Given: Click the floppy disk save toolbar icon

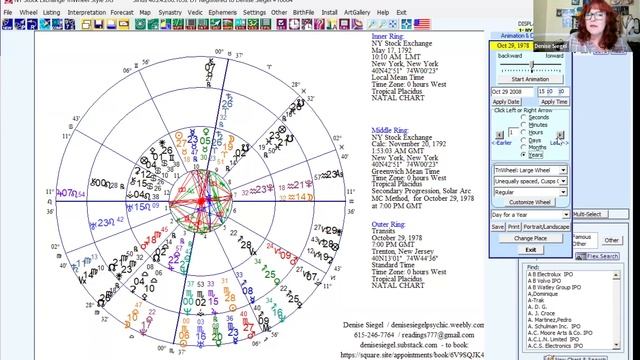Looking at the screenshot, I should click(x=98, y=24).
